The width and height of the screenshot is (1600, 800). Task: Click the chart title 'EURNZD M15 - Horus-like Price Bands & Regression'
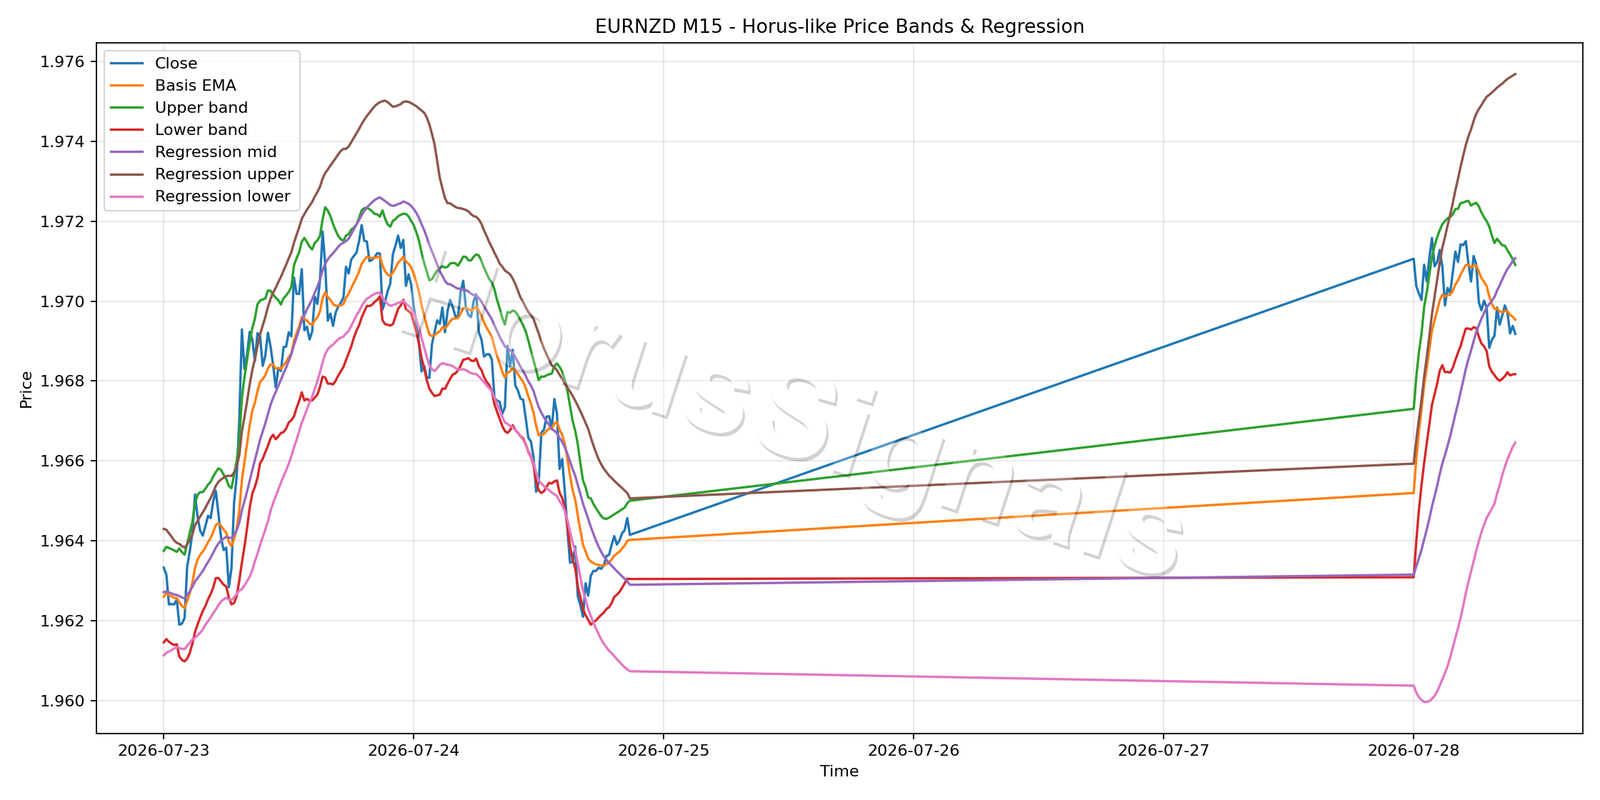click(x=839, y=27)
